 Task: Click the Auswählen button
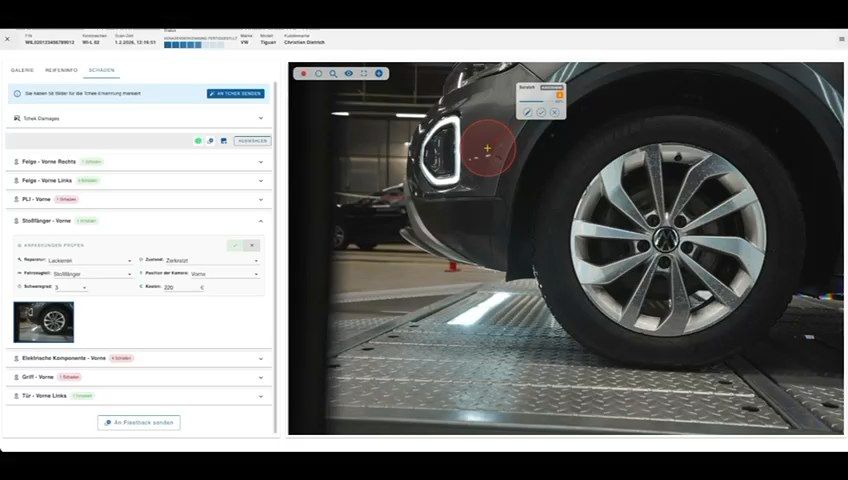click(253, 141)
